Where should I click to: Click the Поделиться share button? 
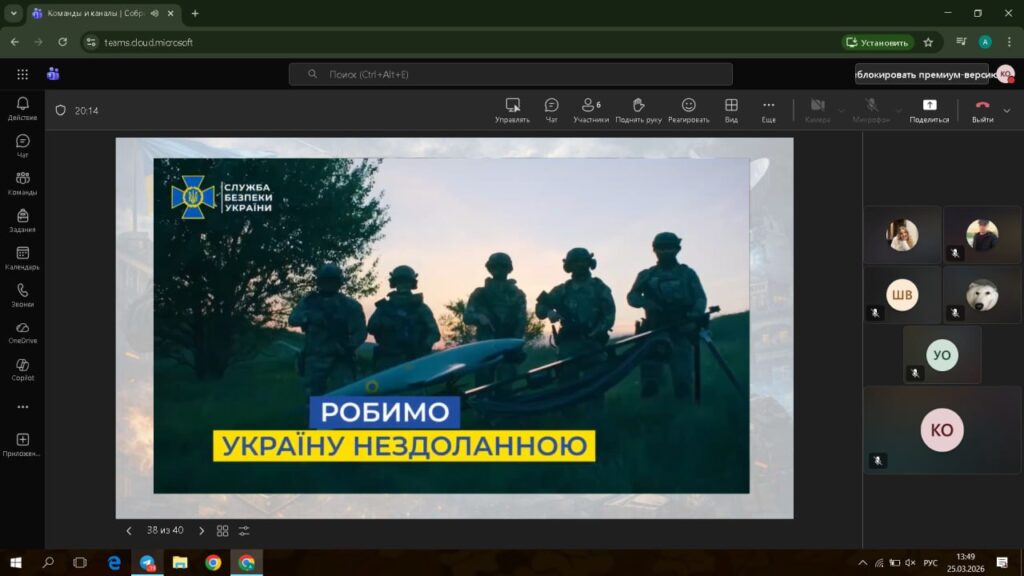929,109
